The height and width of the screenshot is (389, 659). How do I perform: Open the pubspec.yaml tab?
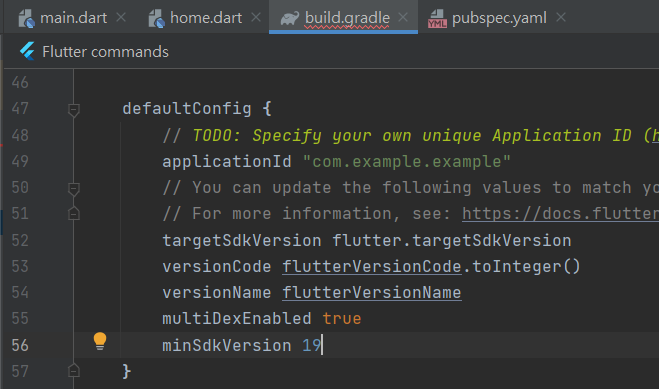click(x=499, y=18)
